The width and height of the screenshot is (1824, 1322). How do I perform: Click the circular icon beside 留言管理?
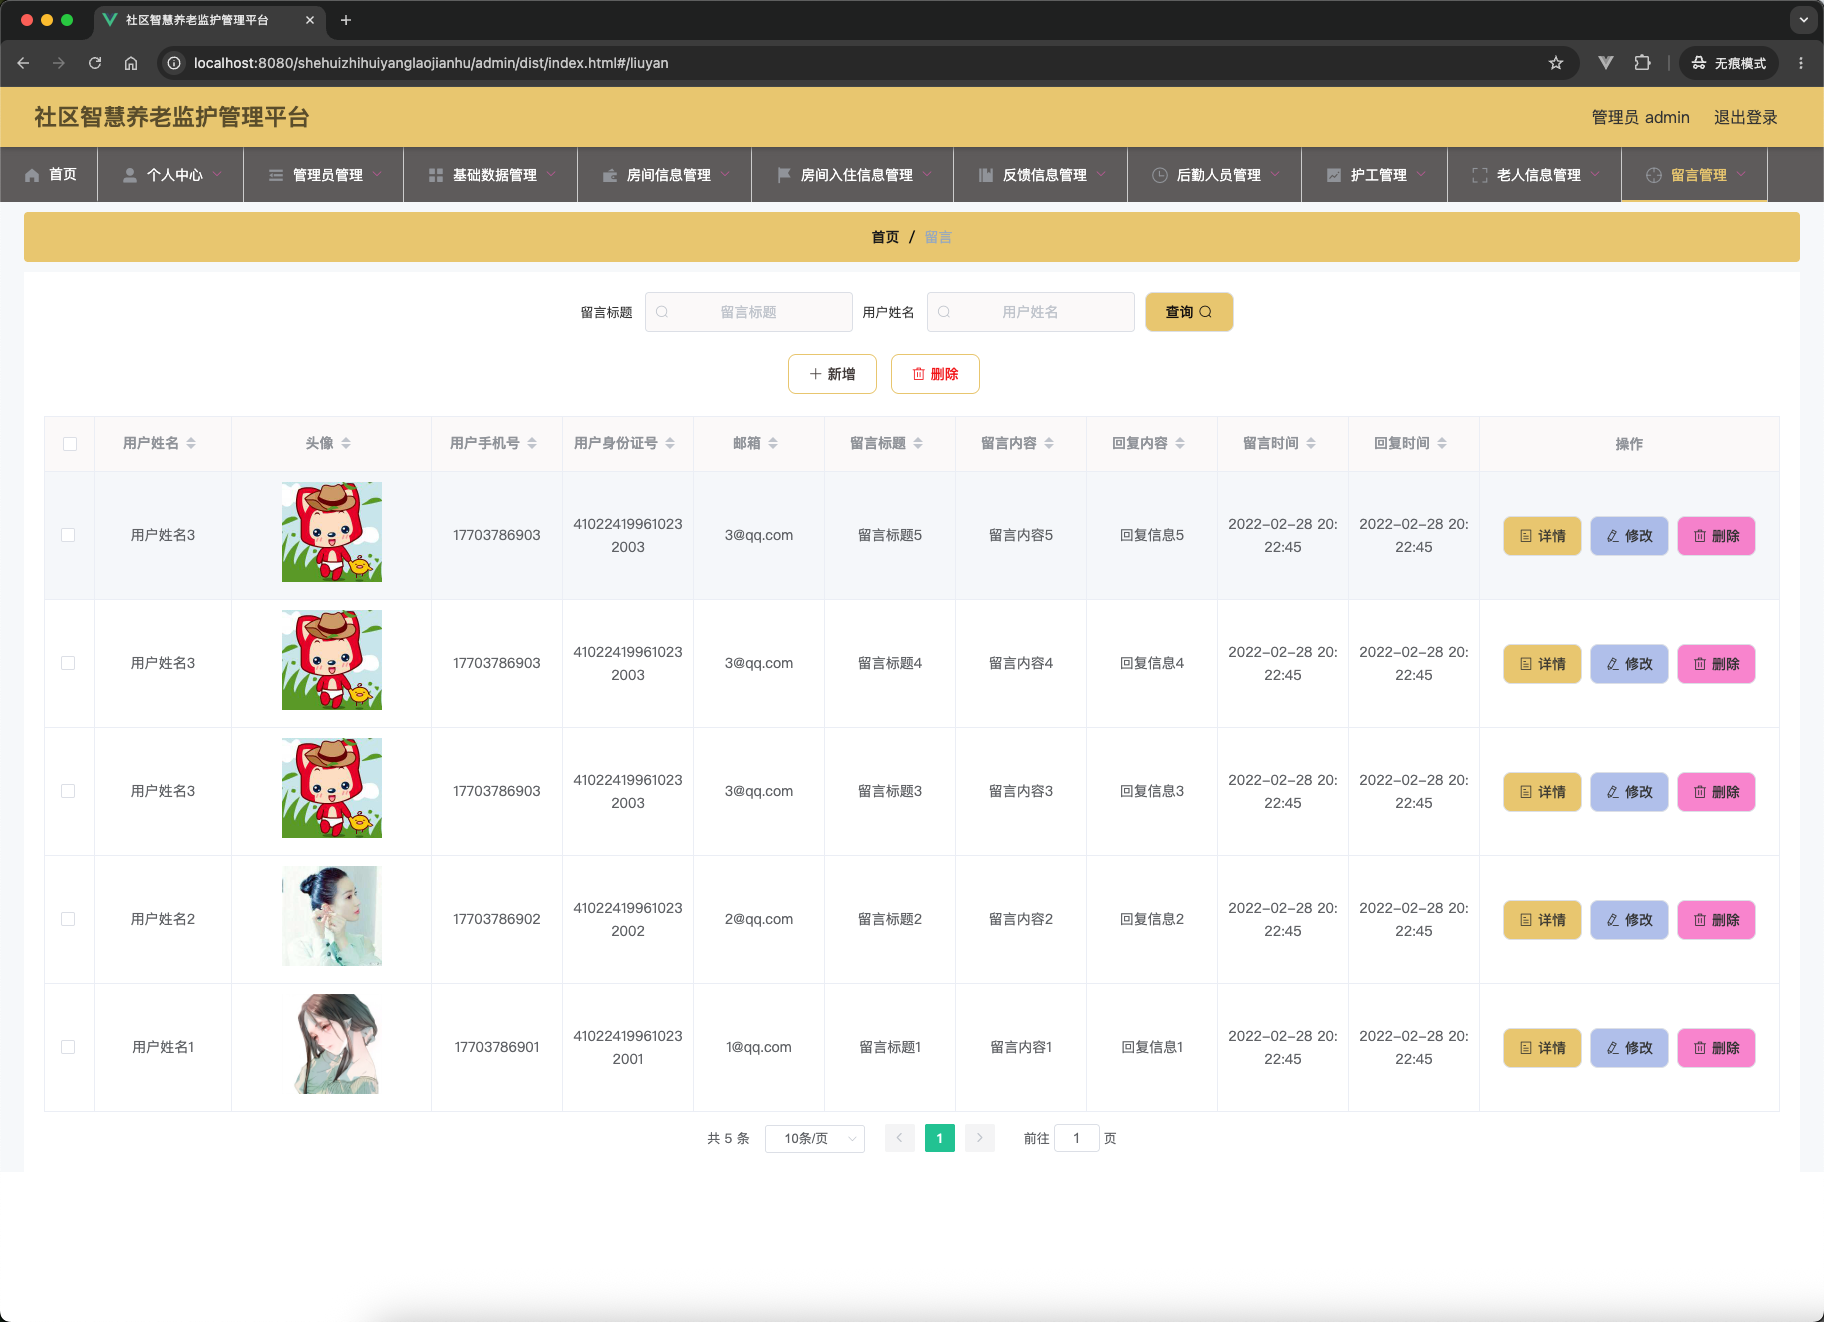(x=1654, y=175)
